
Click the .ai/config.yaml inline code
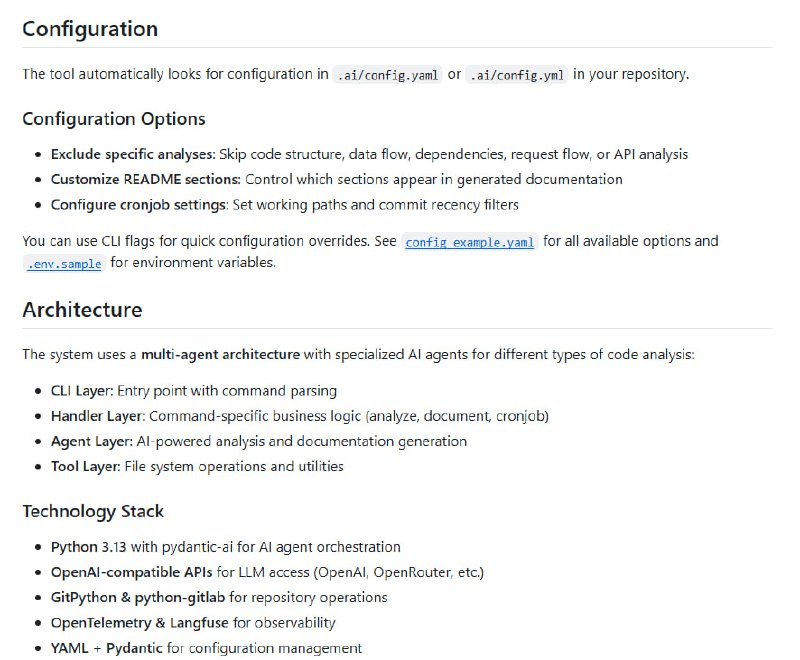click(388, 75)
